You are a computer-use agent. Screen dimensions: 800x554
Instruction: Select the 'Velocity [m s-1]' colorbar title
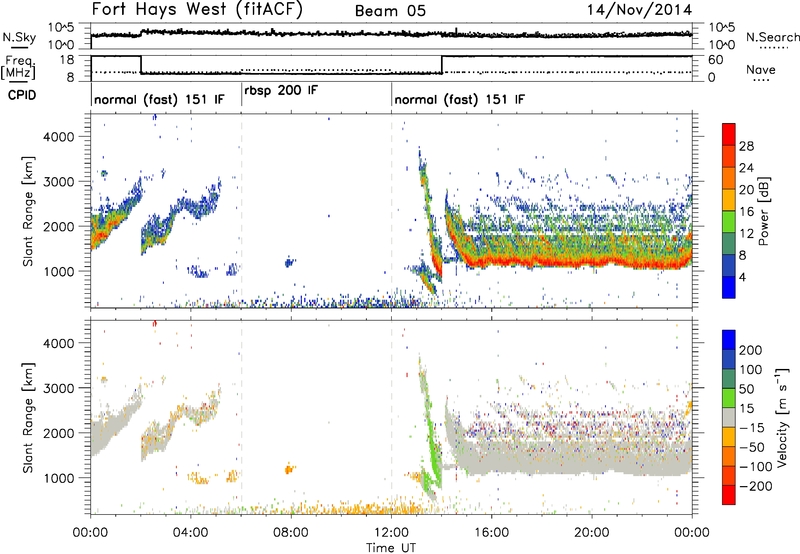(782, 417)
